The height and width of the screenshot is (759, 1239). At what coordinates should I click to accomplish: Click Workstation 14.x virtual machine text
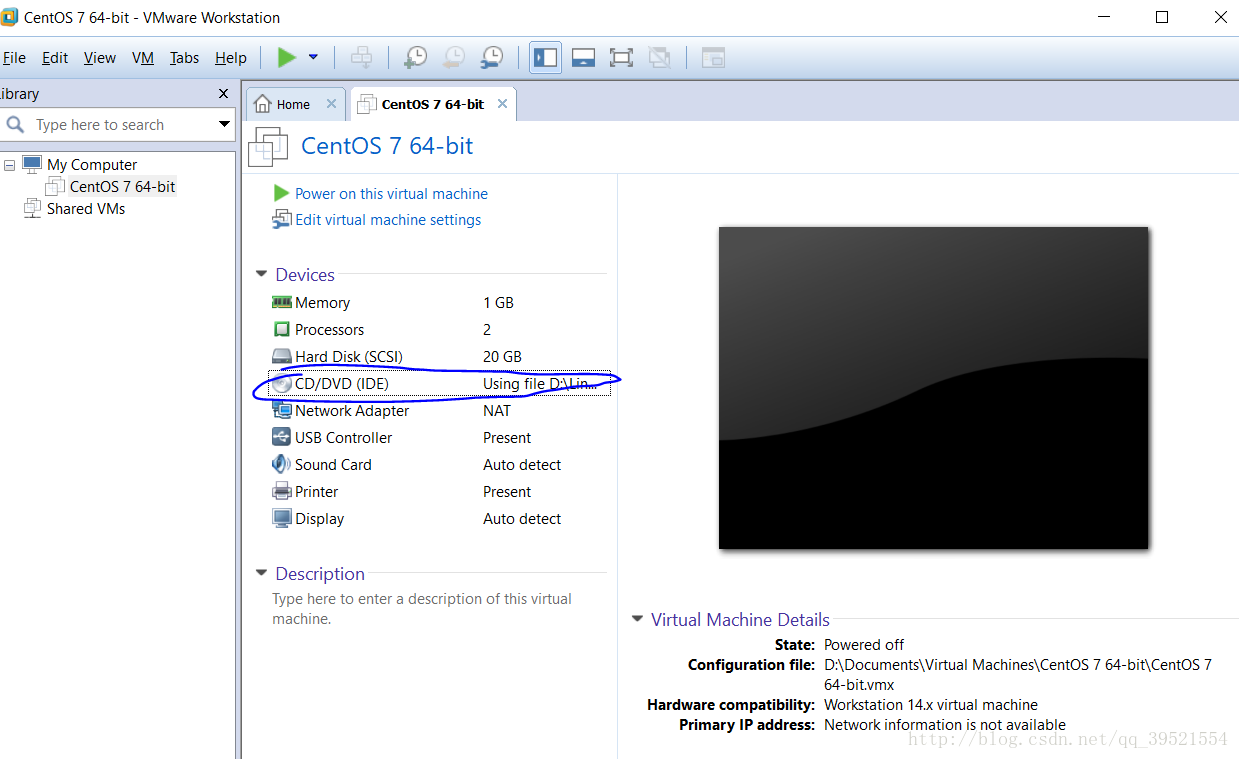931,705
